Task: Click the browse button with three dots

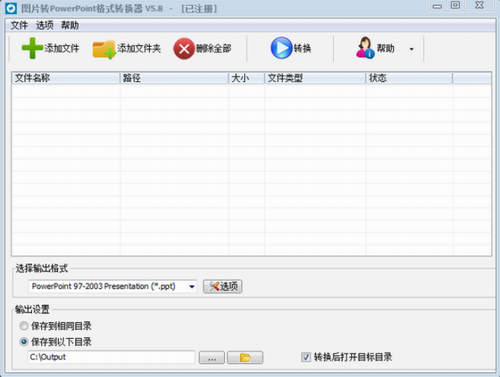Action: 212,358
